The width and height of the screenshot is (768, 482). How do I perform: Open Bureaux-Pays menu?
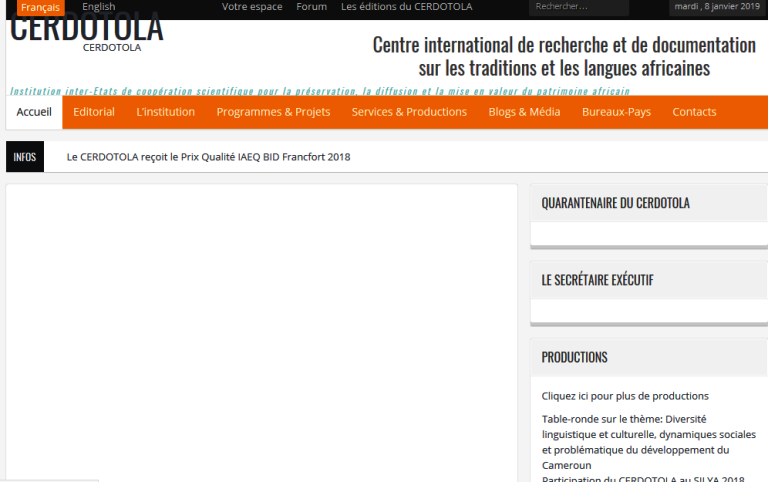[x=616, y=112]
